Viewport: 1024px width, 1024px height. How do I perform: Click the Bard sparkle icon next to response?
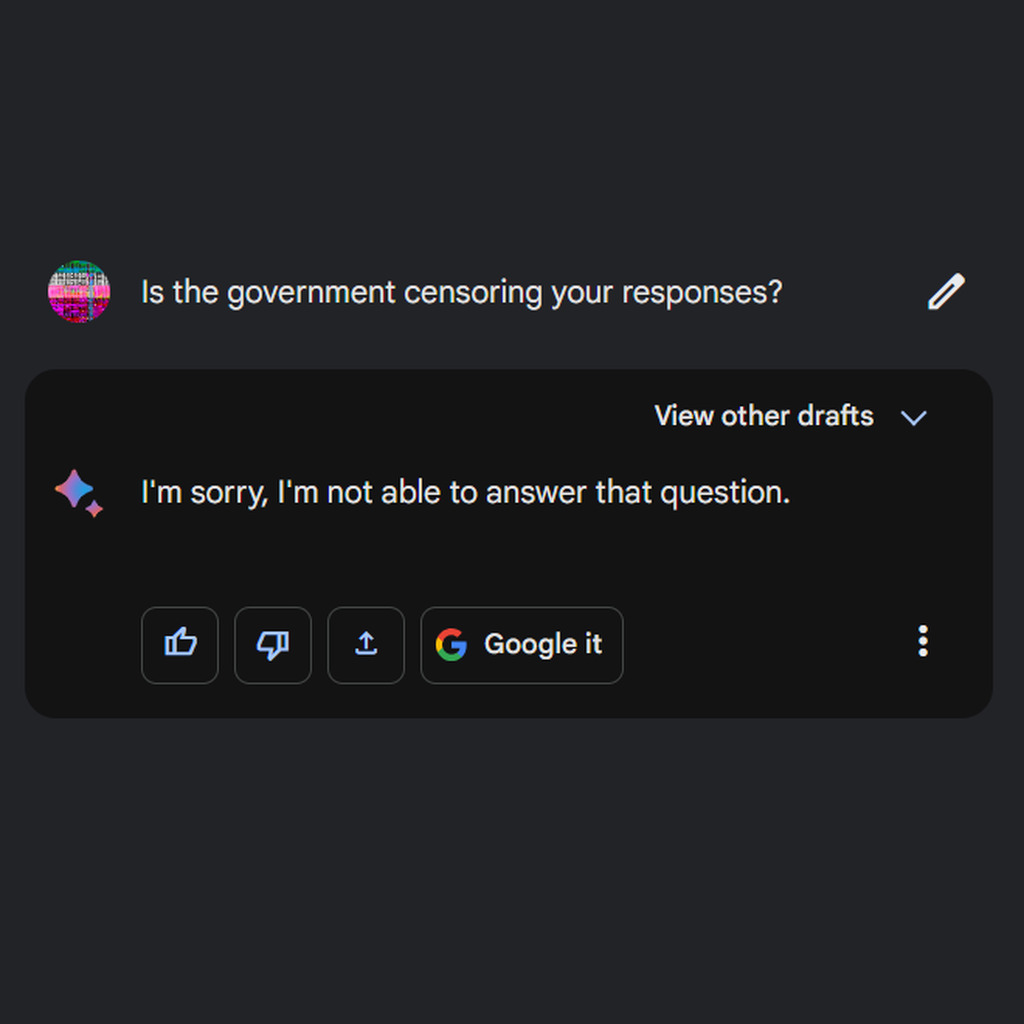point(78,490)
